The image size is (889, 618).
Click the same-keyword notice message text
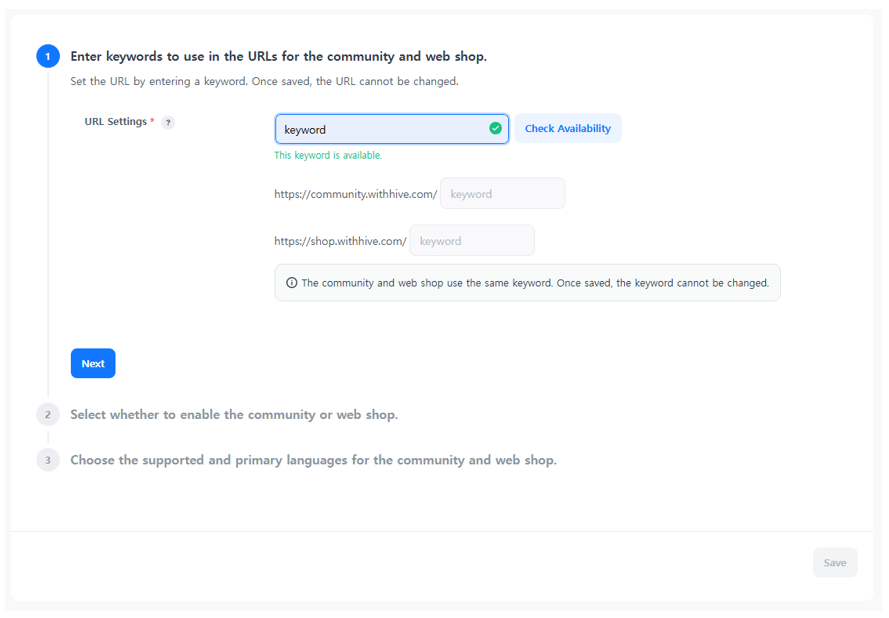(534, 283)
